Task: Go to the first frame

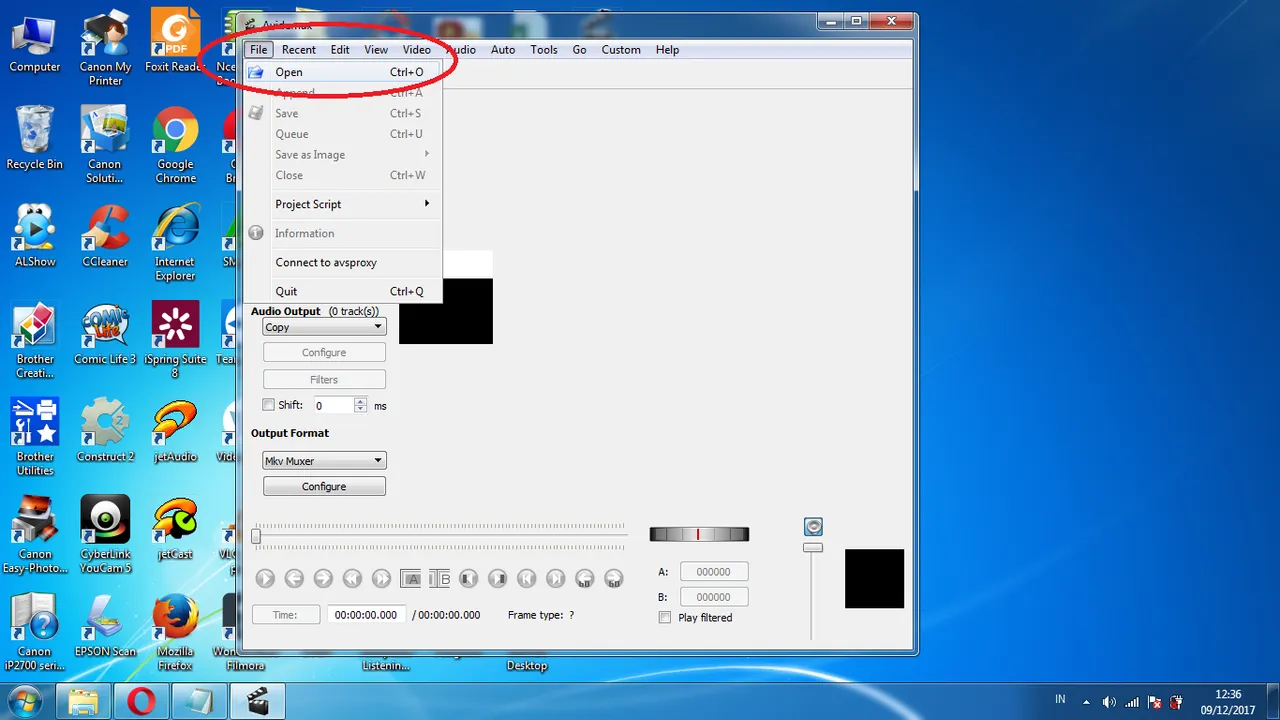Action: coord(526,578)
